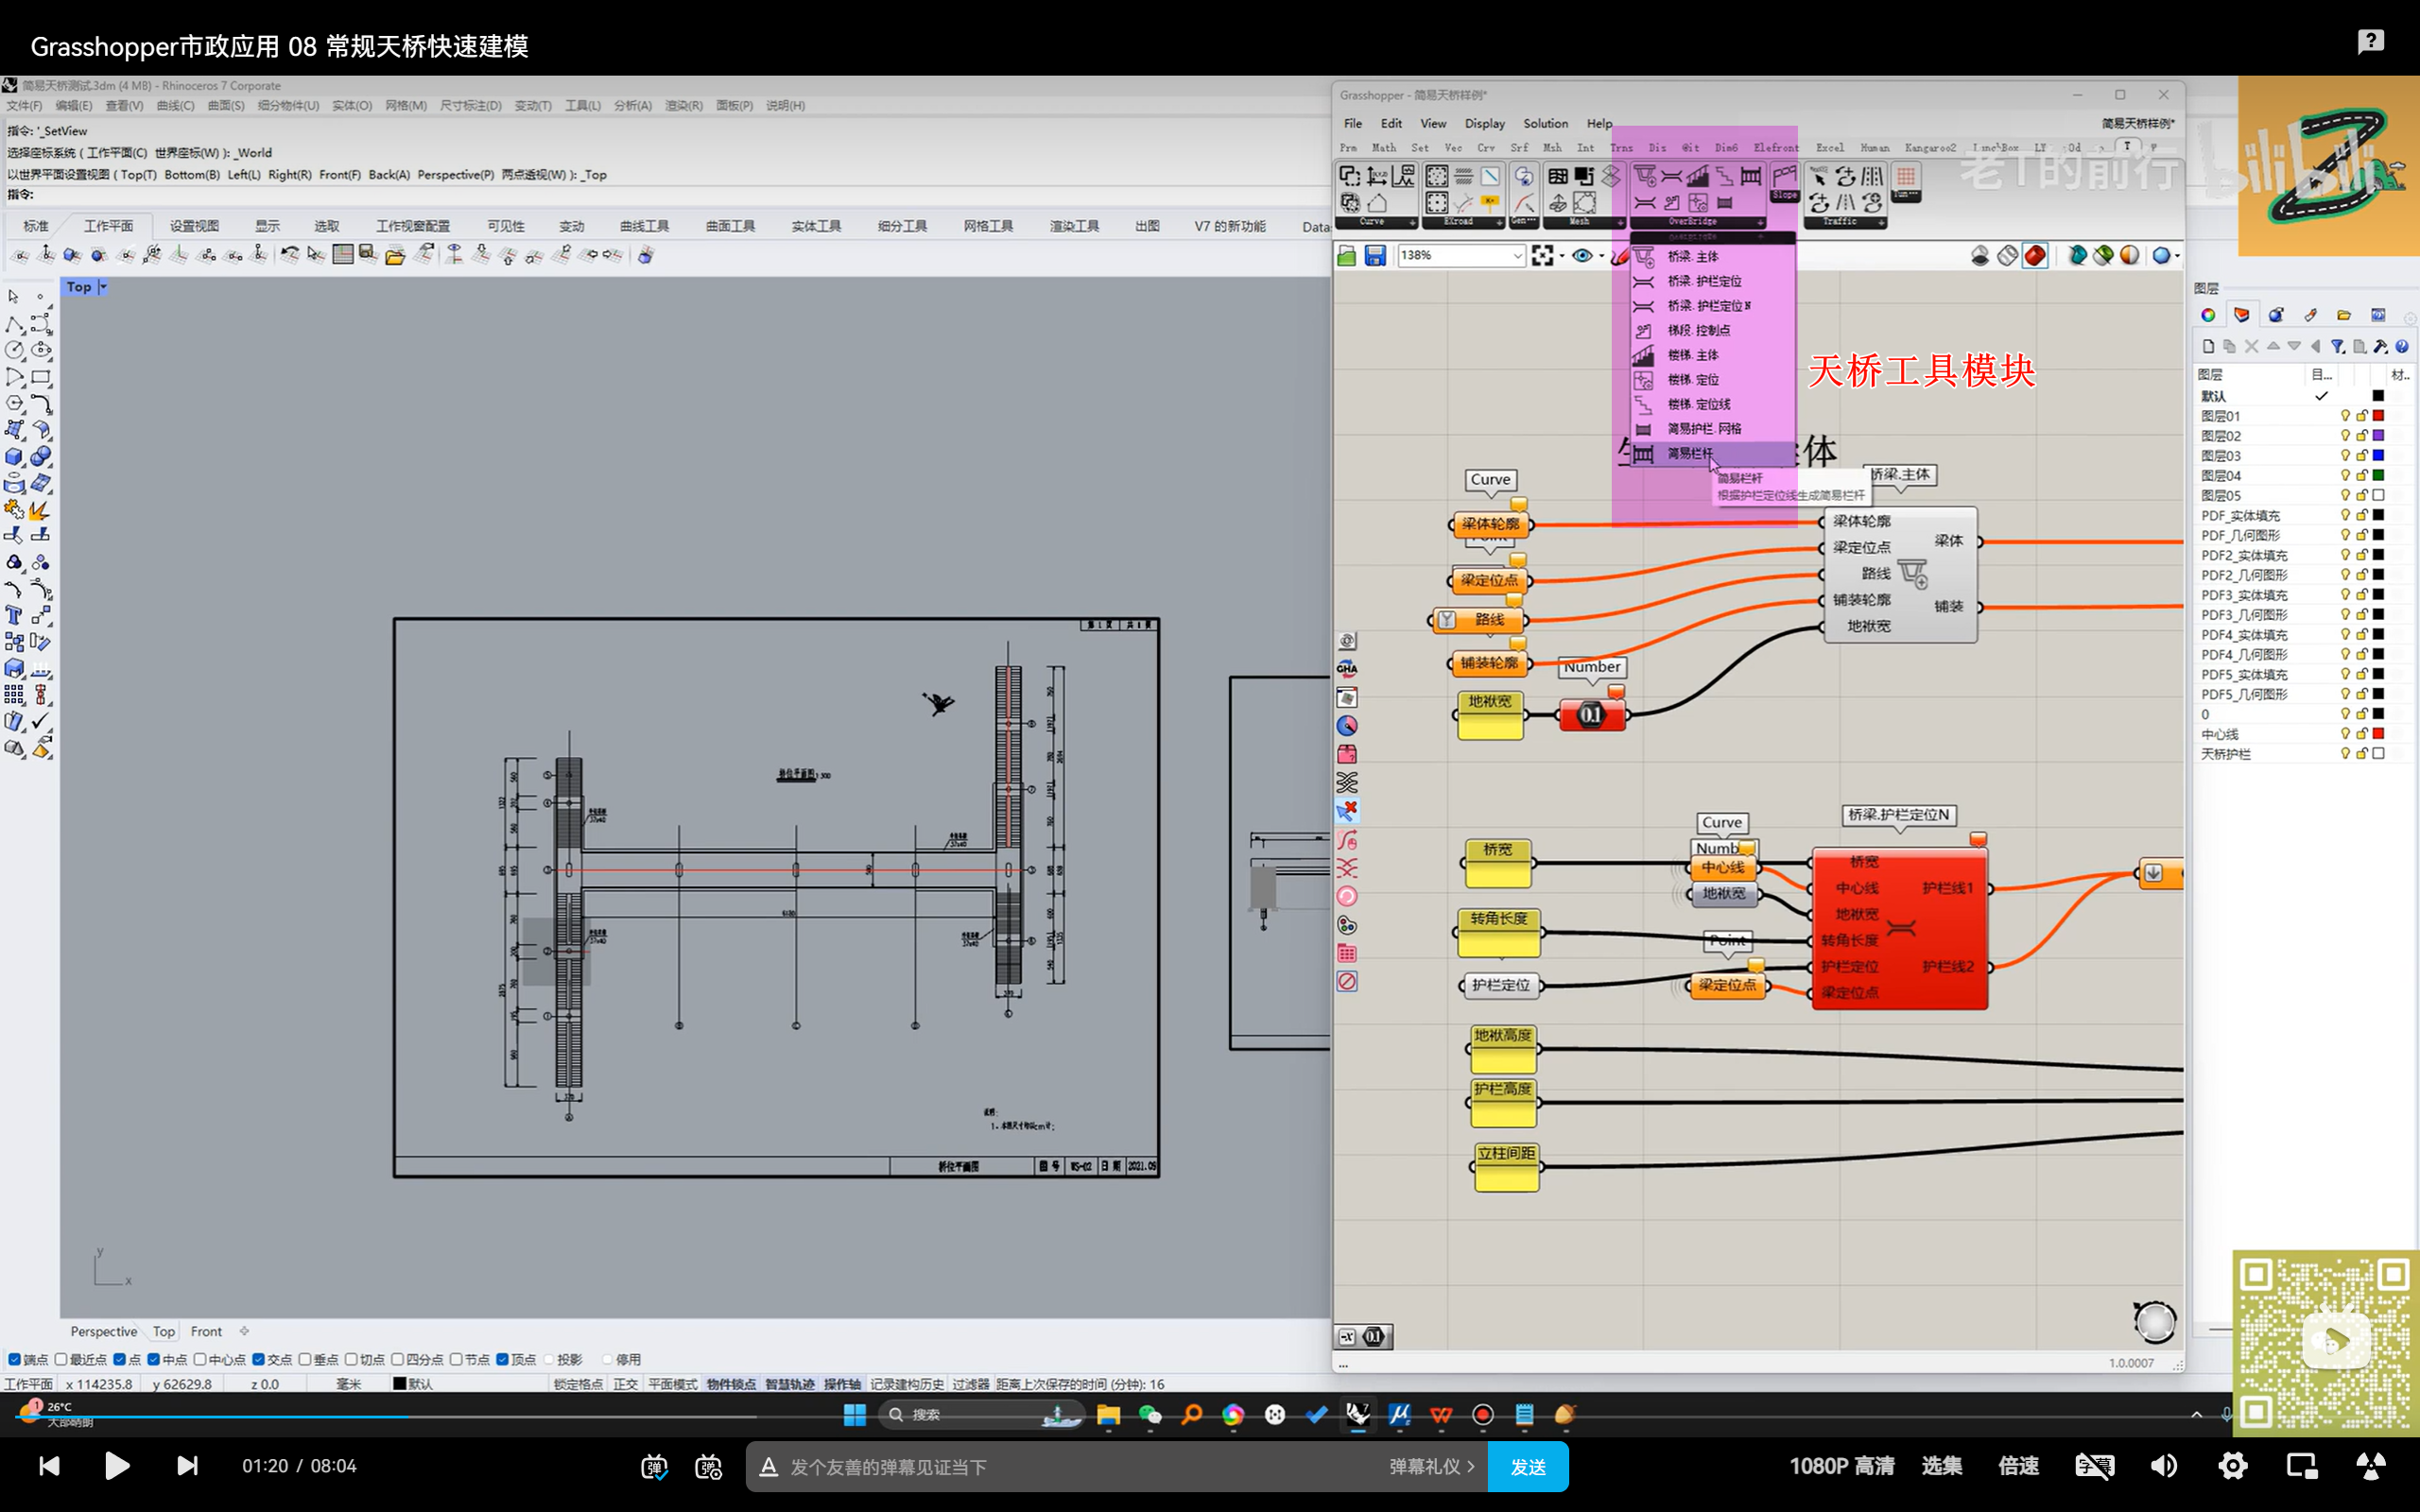
Task: Click the 弹幕礼仪 link
Action: [x=1430, y=1466]
